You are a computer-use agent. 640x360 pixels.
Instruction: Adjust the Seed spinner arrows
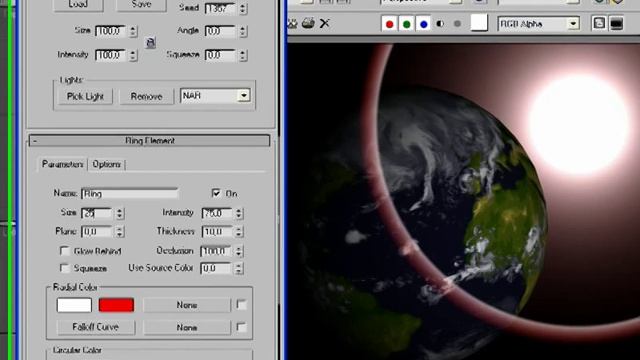coord(243,8)
